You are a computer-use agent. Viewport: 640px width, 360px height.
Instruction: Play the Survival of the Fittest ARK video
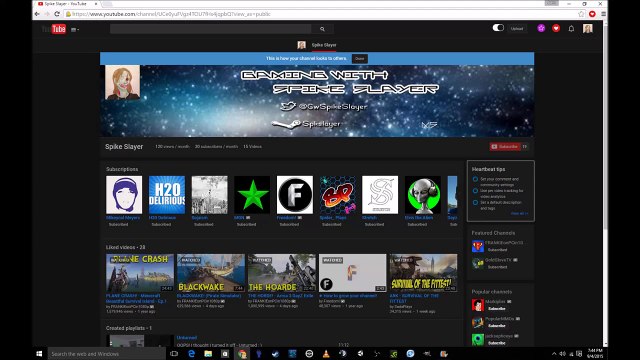click(424, 273)
